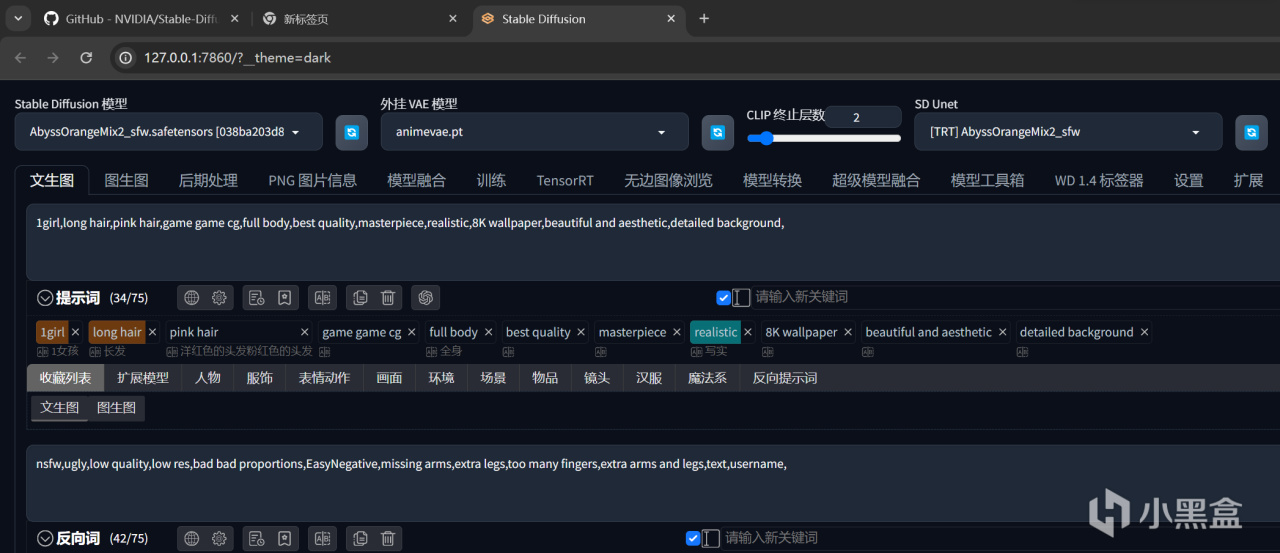Open 外挂 VAE 模型 dropdown showing animevae.pt

click(535, 132)
